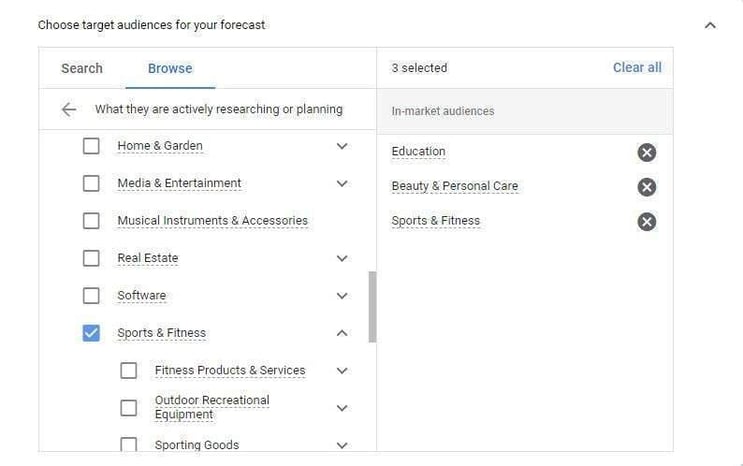
Task: Click the Clear all link
Action: click(x=637, y=67)
